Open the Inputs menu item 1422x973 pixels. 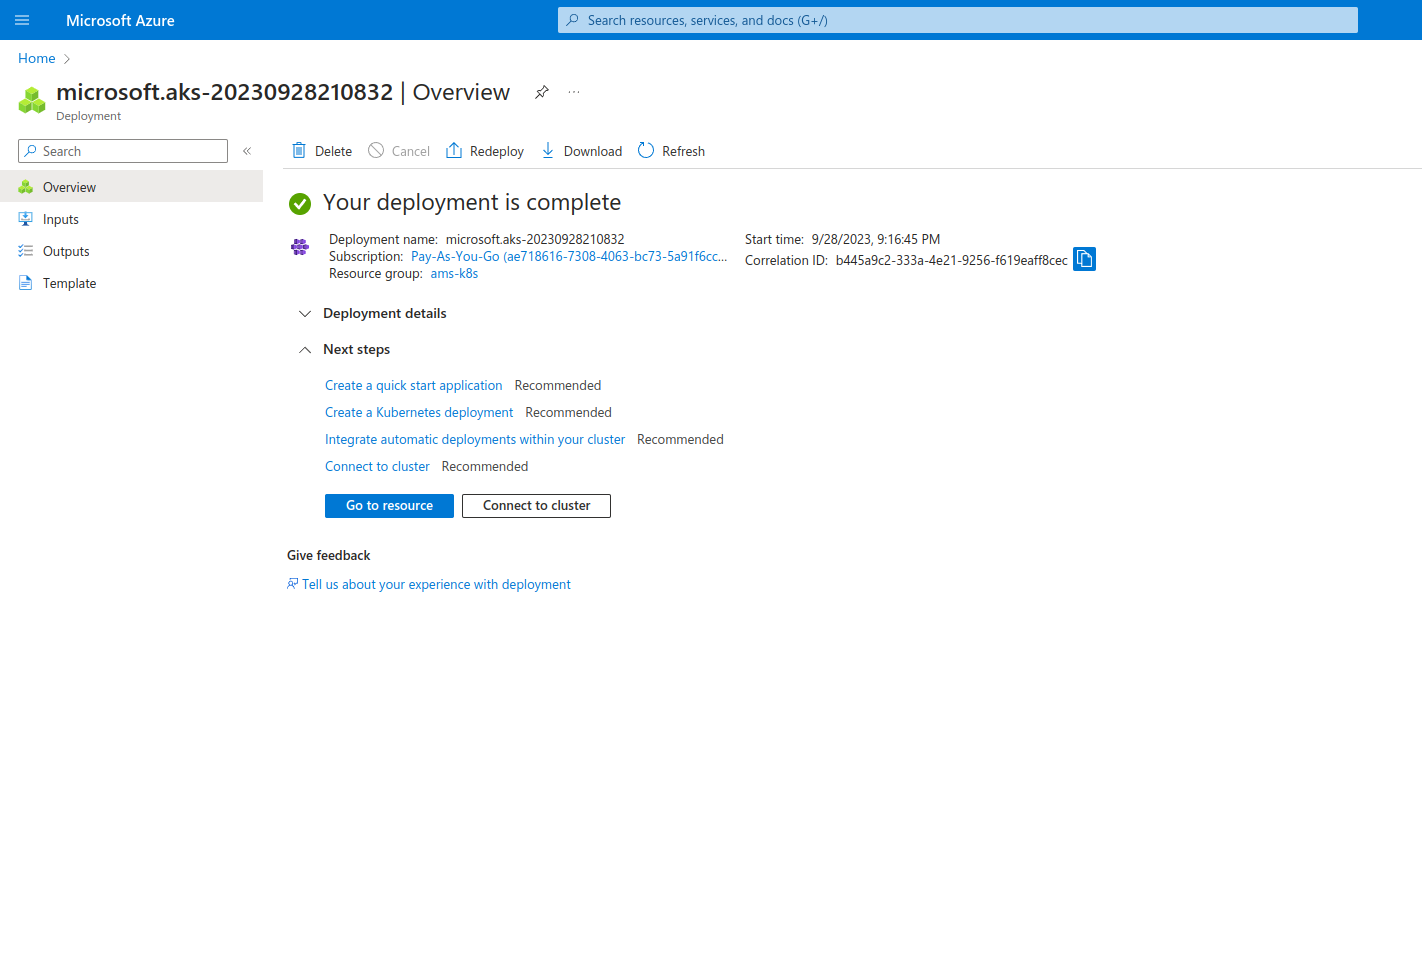tap(131, 219)
